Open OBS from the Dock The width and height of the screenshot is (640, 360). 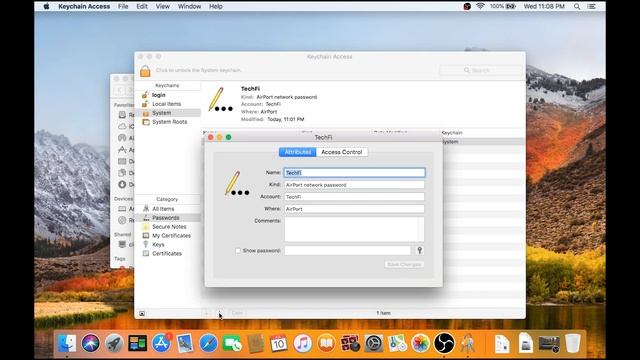[444, 343]
